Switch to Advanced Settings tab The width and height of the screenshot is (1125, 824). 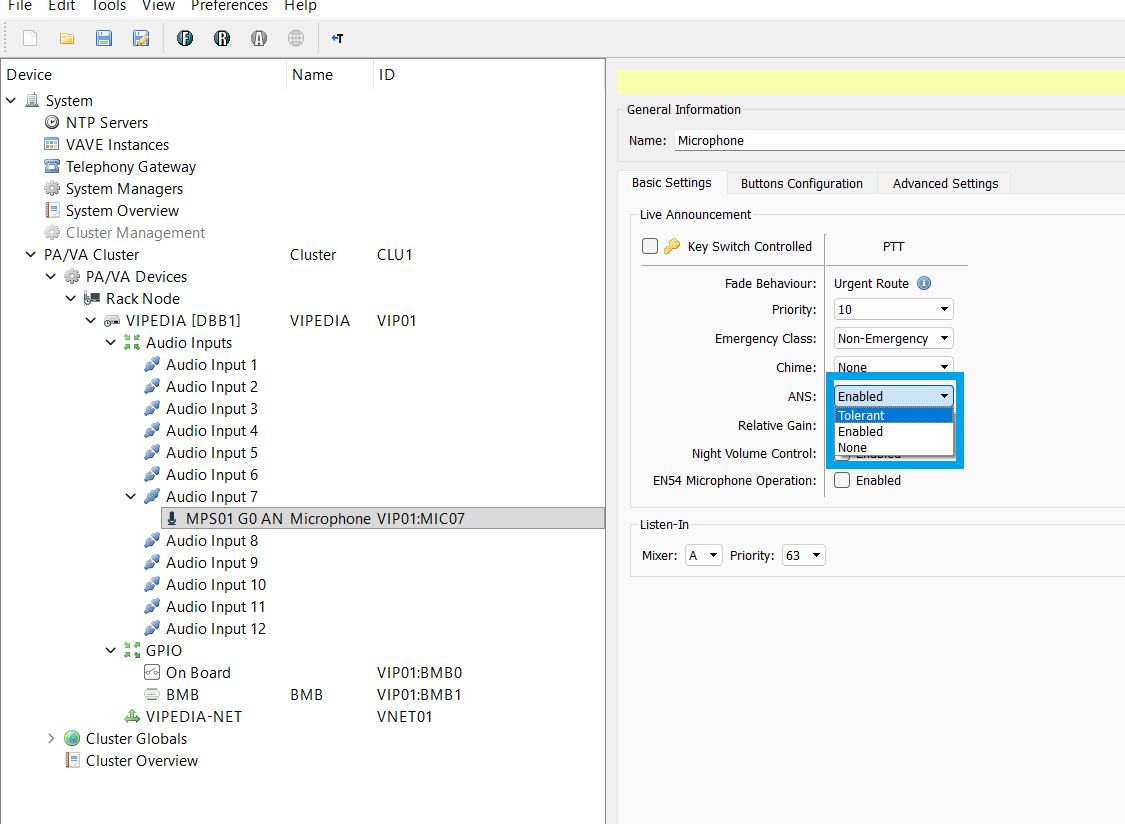pyautogui.click(x=945, y=184)
